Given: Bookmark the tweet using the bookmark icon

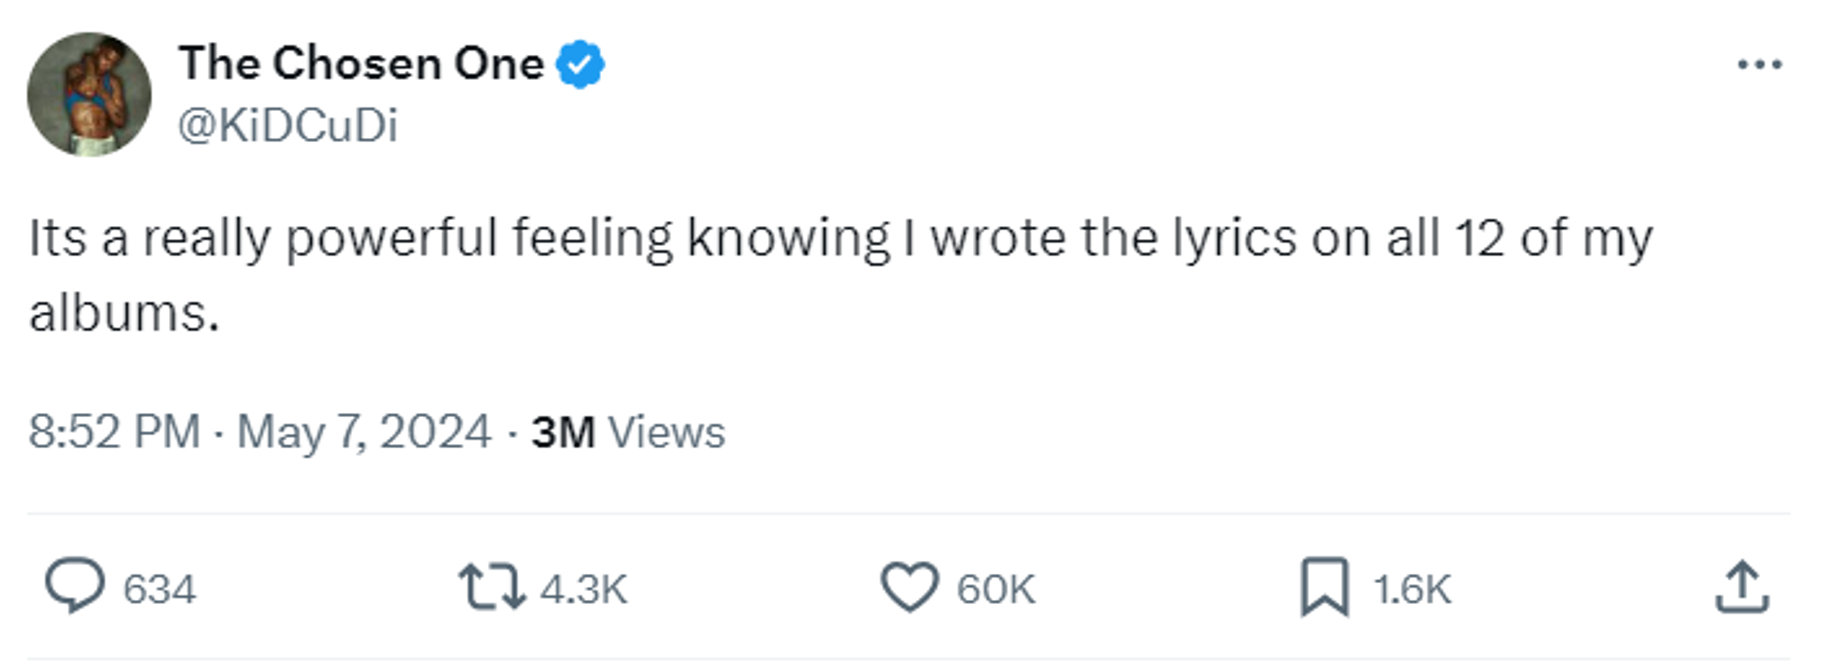Looking at the screenshot, I should 1324,587.
